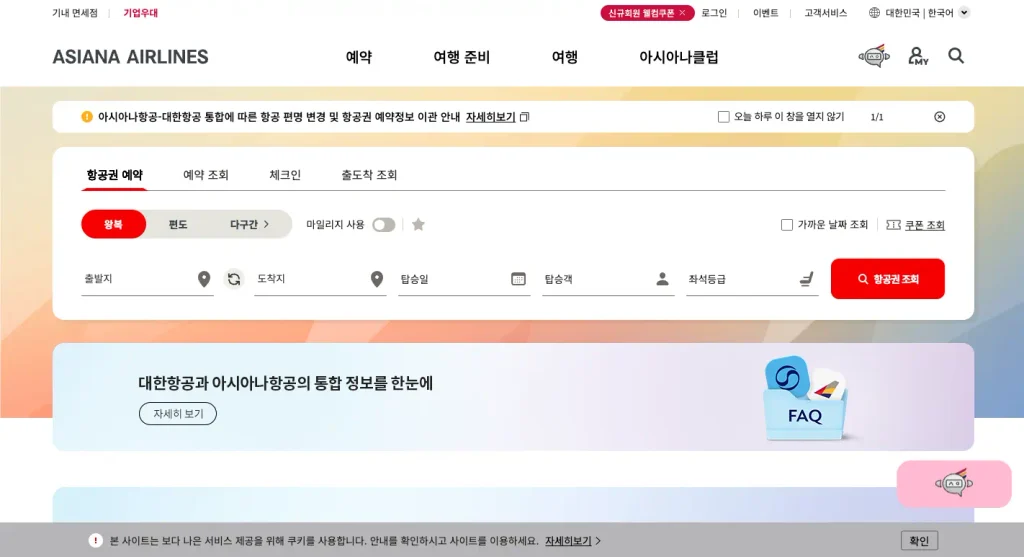This screenshot has width=1024, height=557.
Task: Close the notice banner with the circled X
Action: click(939, 117)
